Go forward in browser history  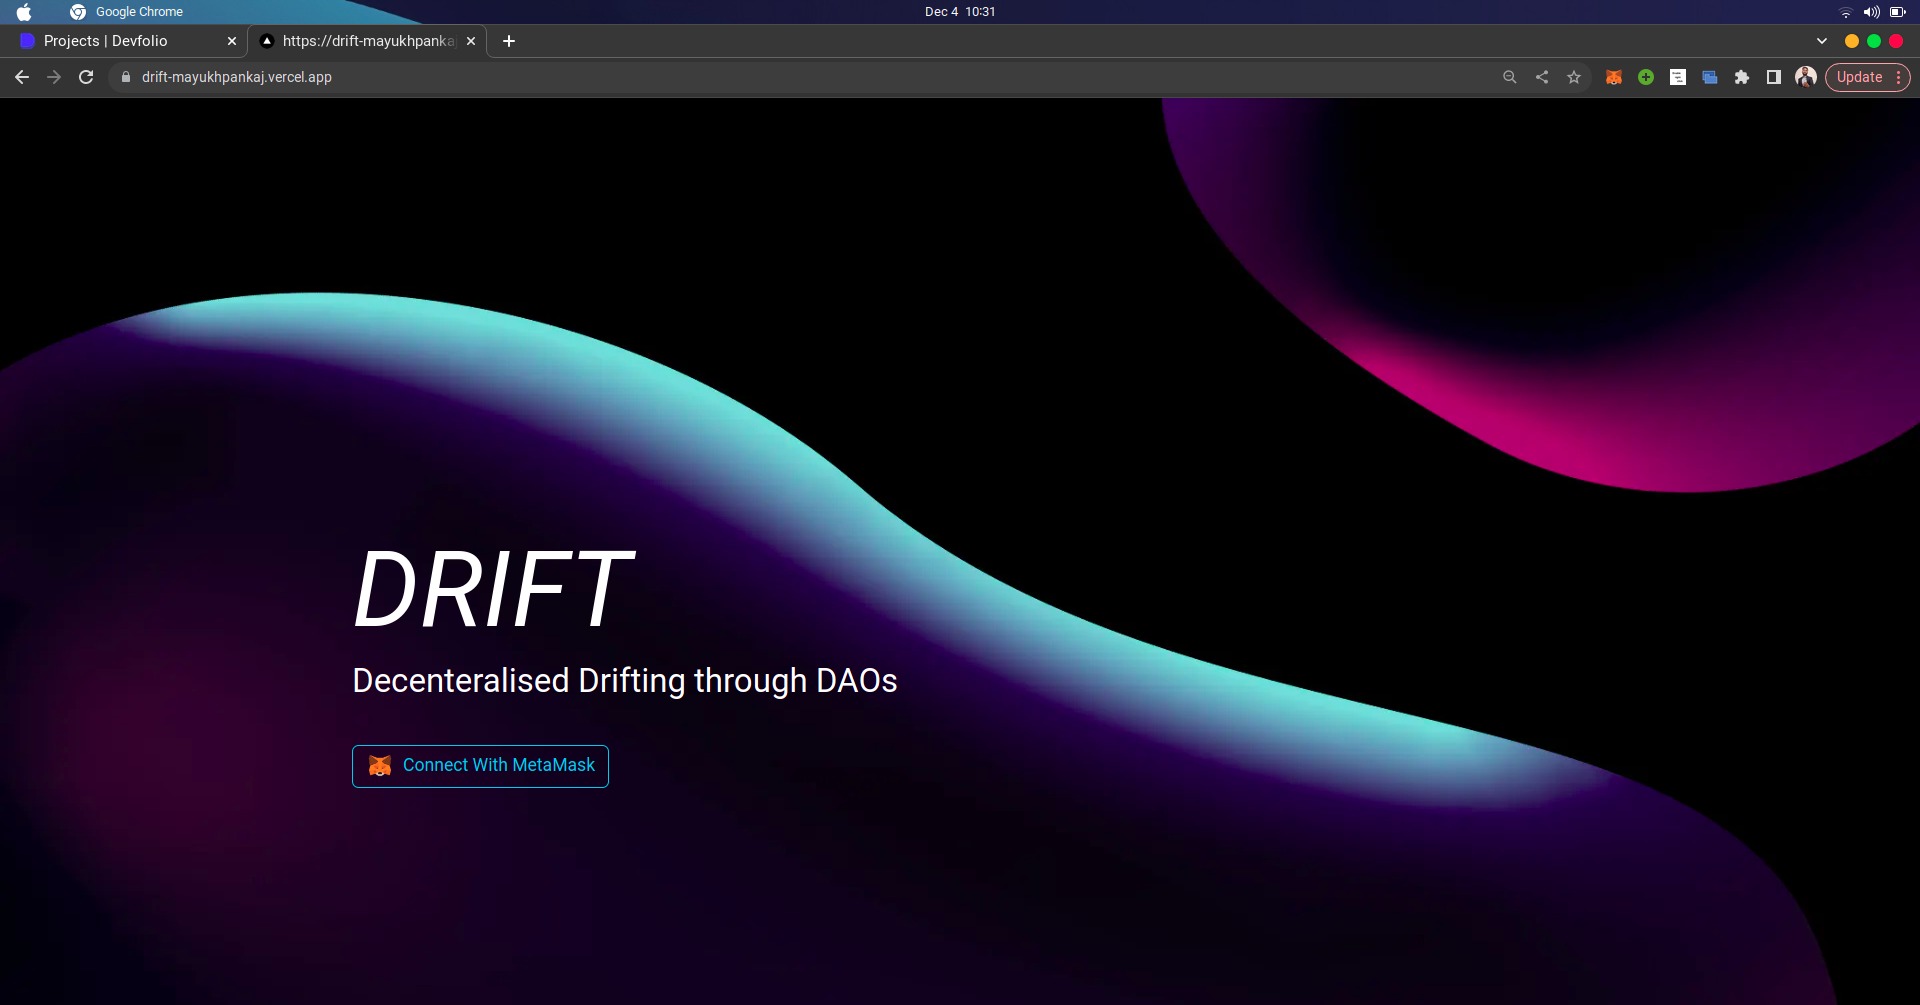54,77
